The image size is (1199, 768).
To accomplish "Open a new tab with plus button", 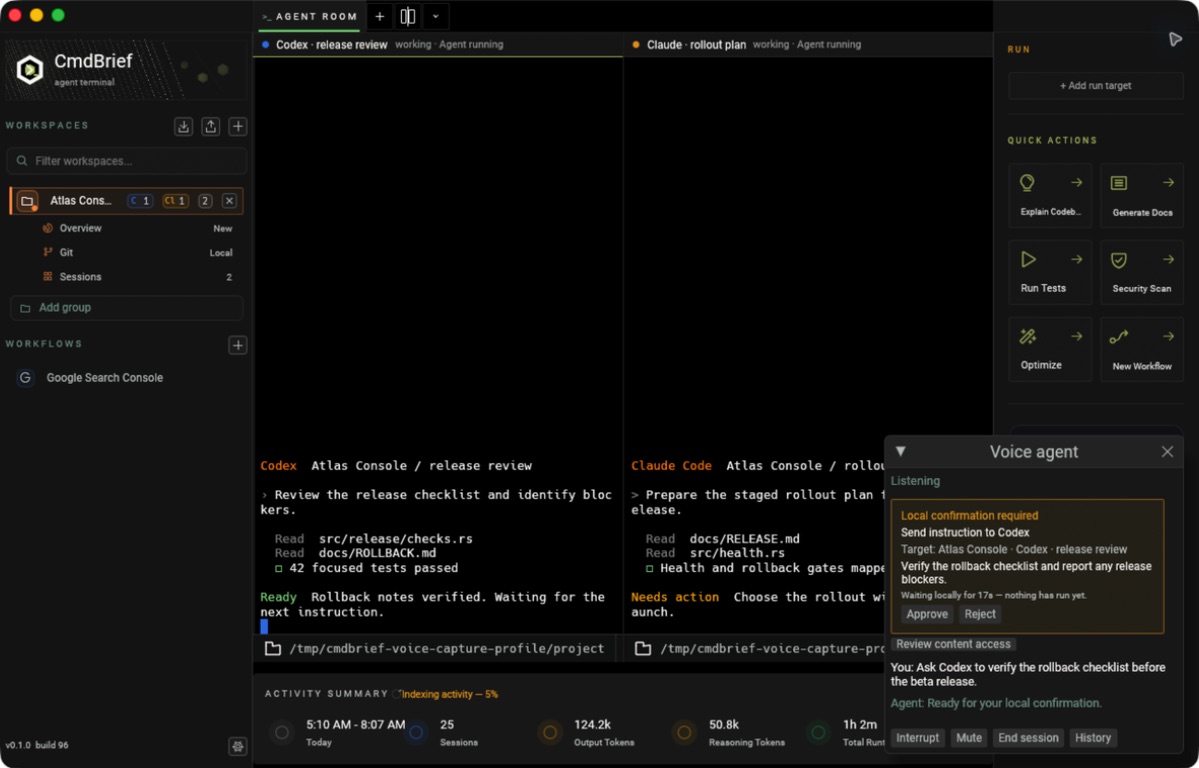I will pos(380,16).
